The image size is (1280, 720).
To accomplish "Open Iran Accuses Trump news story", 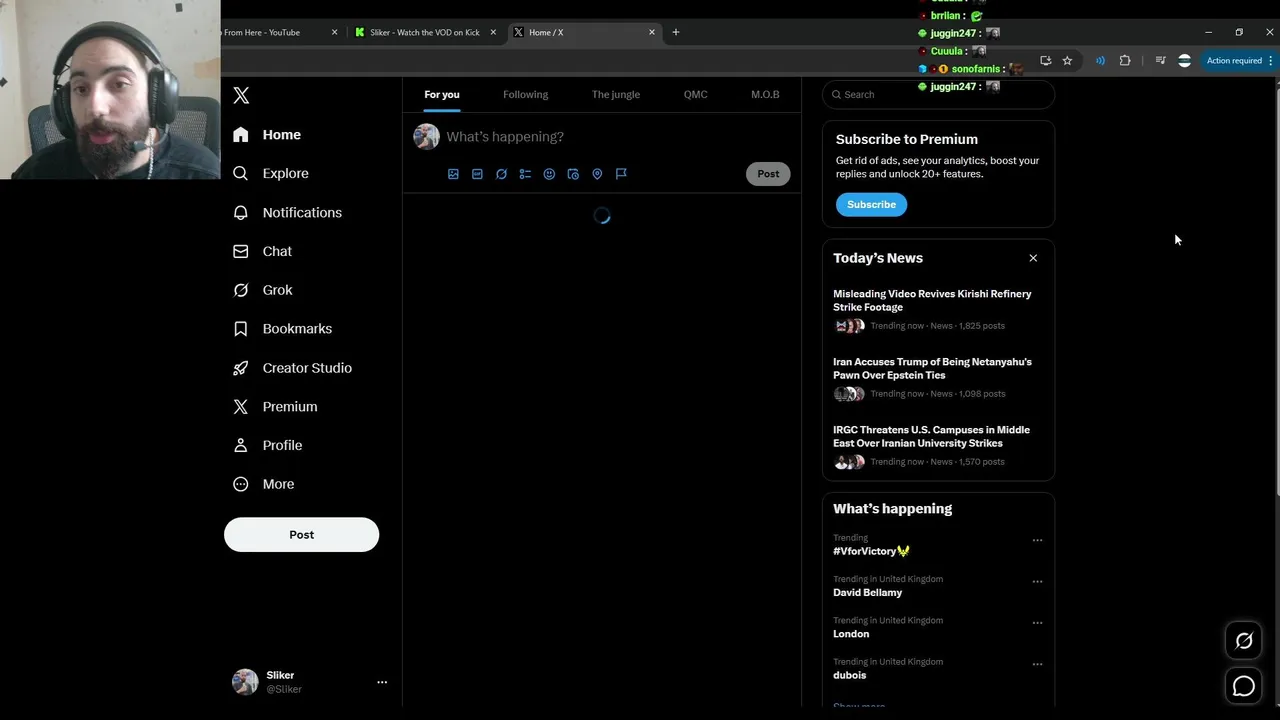I will (938, 377).
